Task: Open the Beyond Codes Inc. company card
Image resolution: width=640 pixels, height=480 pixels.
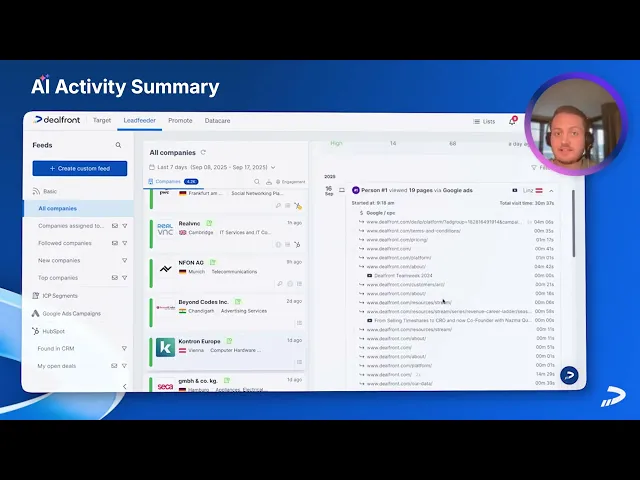Action: [227, 312]
